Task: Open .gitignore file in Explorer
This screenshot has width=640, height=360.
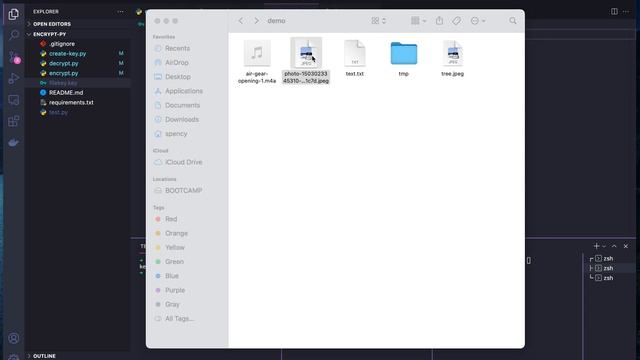Action: pos(62,44)
